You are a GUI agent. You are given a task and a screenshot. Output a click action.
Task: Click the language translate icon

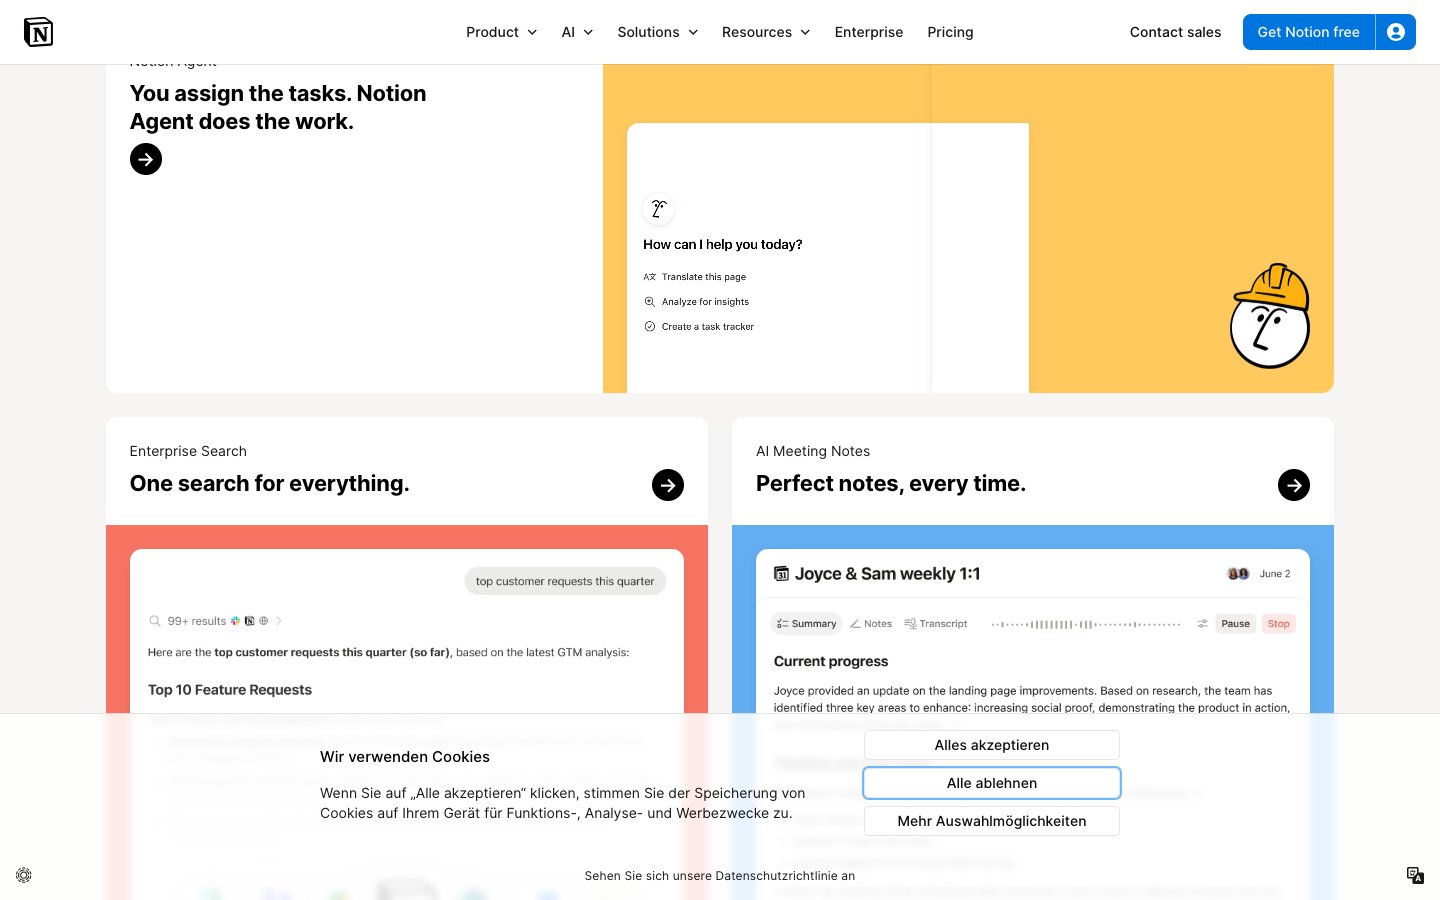tap(1415, 875)
